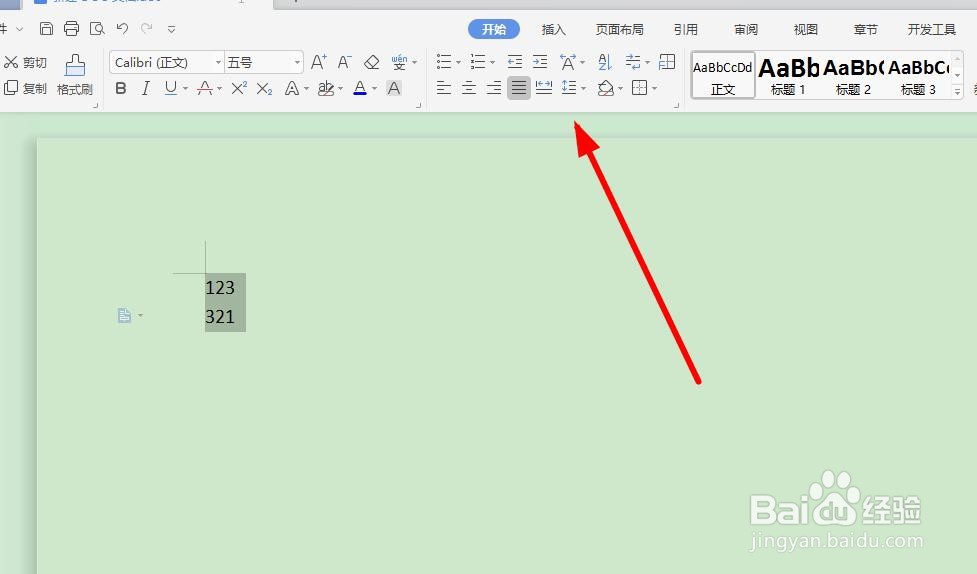The image size is (977, 574).
Task: Switch to the 页面布局 tab
Action: coord(619,29)
